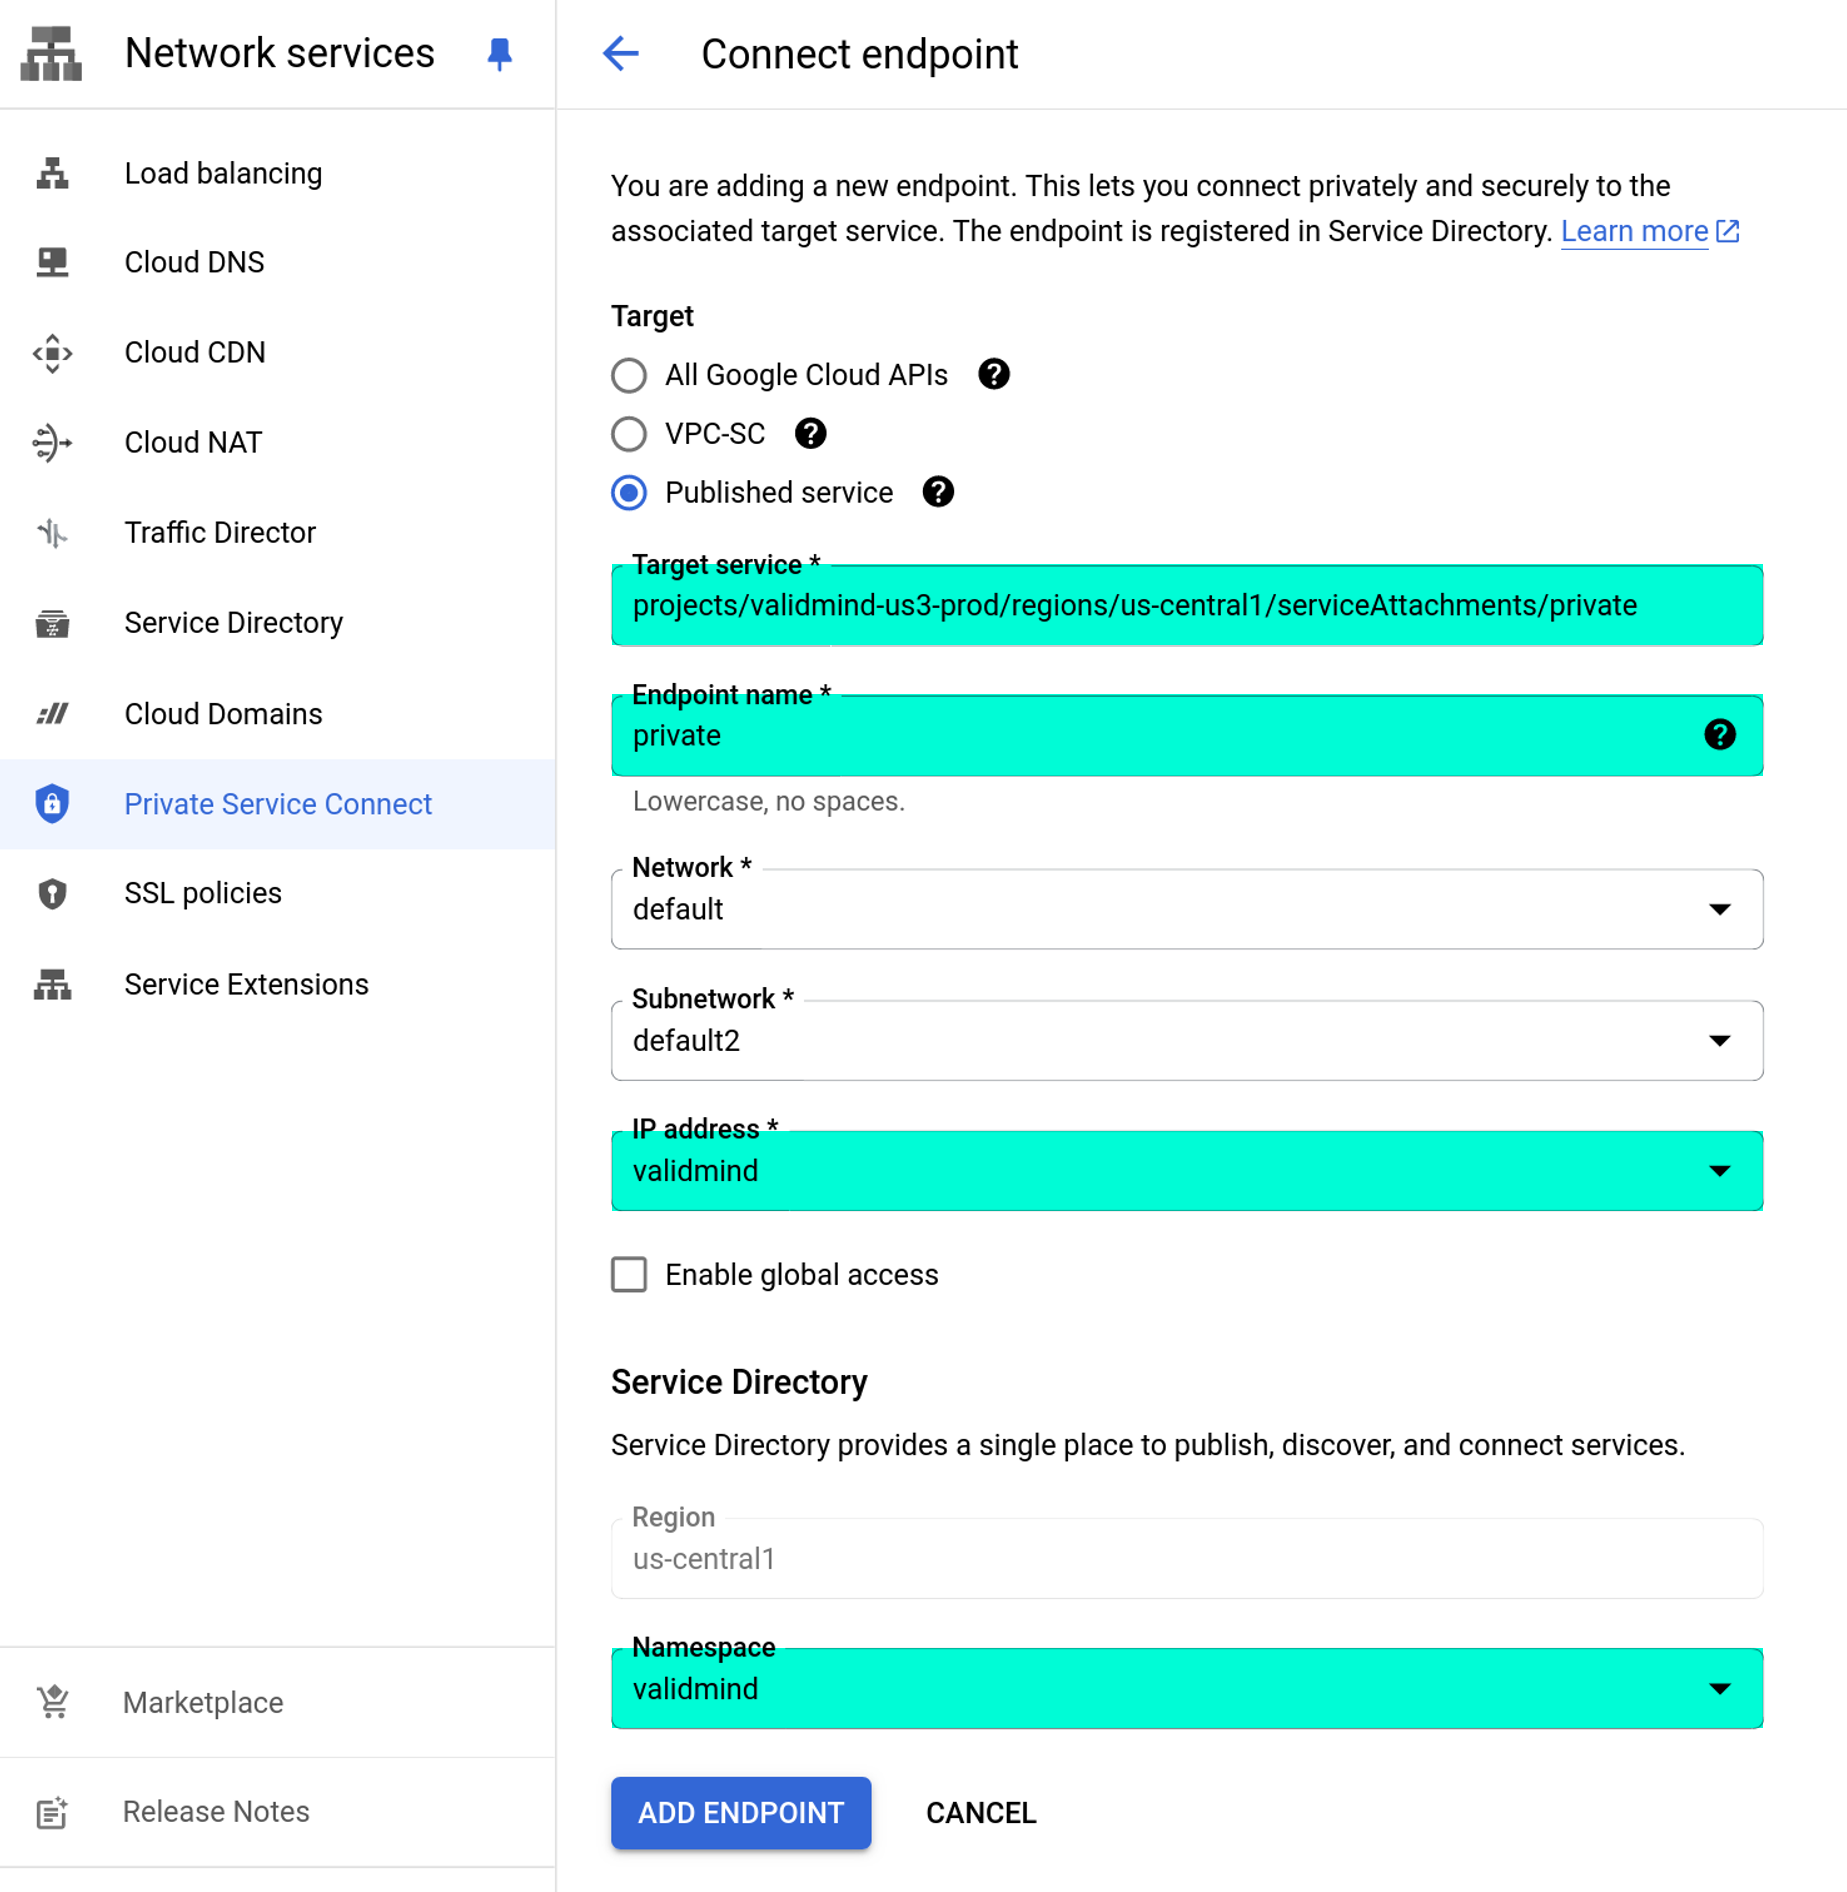Click the Cloud NAT icon
Image resolution: width=1847 pixels, height=1892 pixels.
51,442
